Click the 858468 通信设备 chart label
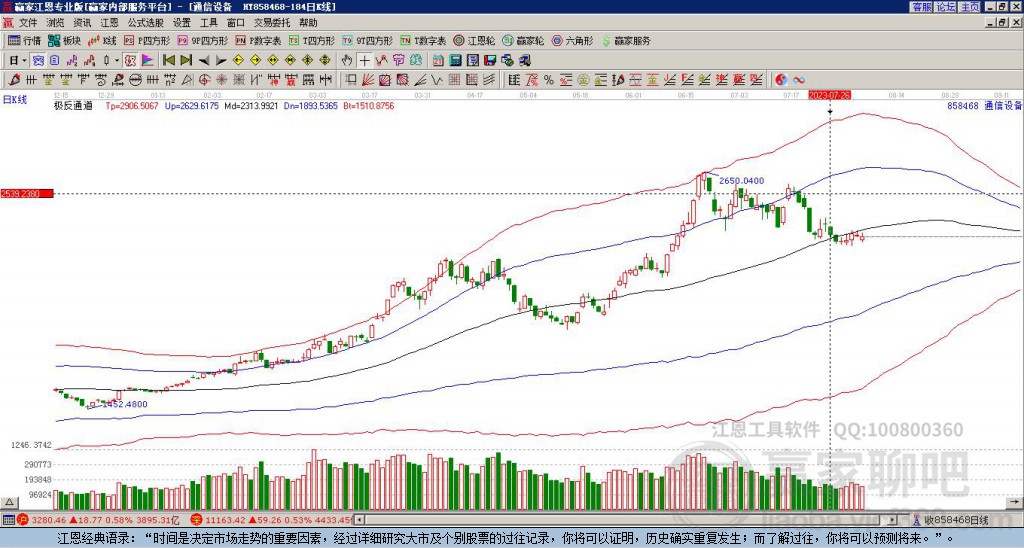Image resolution: width=1024 pixels, height=548 pixels. (984, 105)
